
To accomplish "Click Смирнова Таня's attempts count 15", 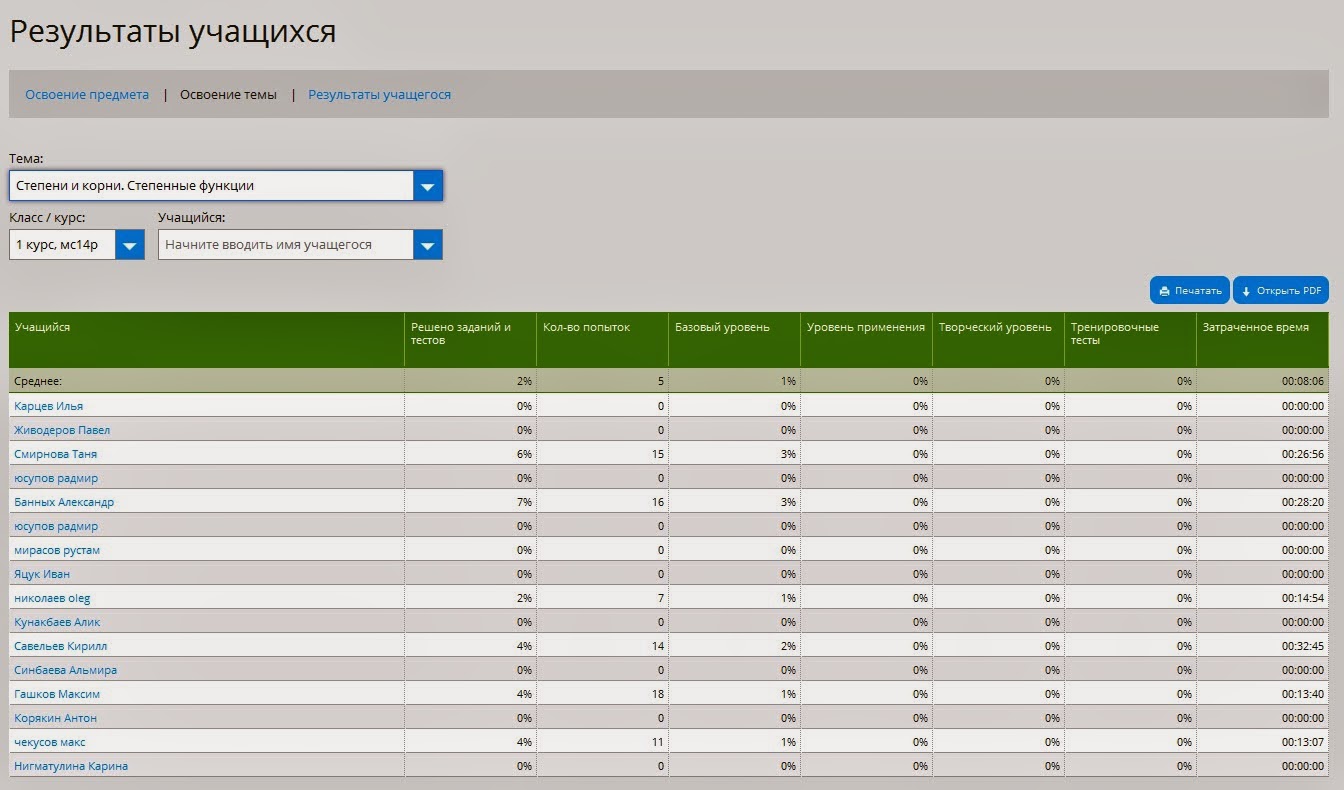I will click(658, 454).
